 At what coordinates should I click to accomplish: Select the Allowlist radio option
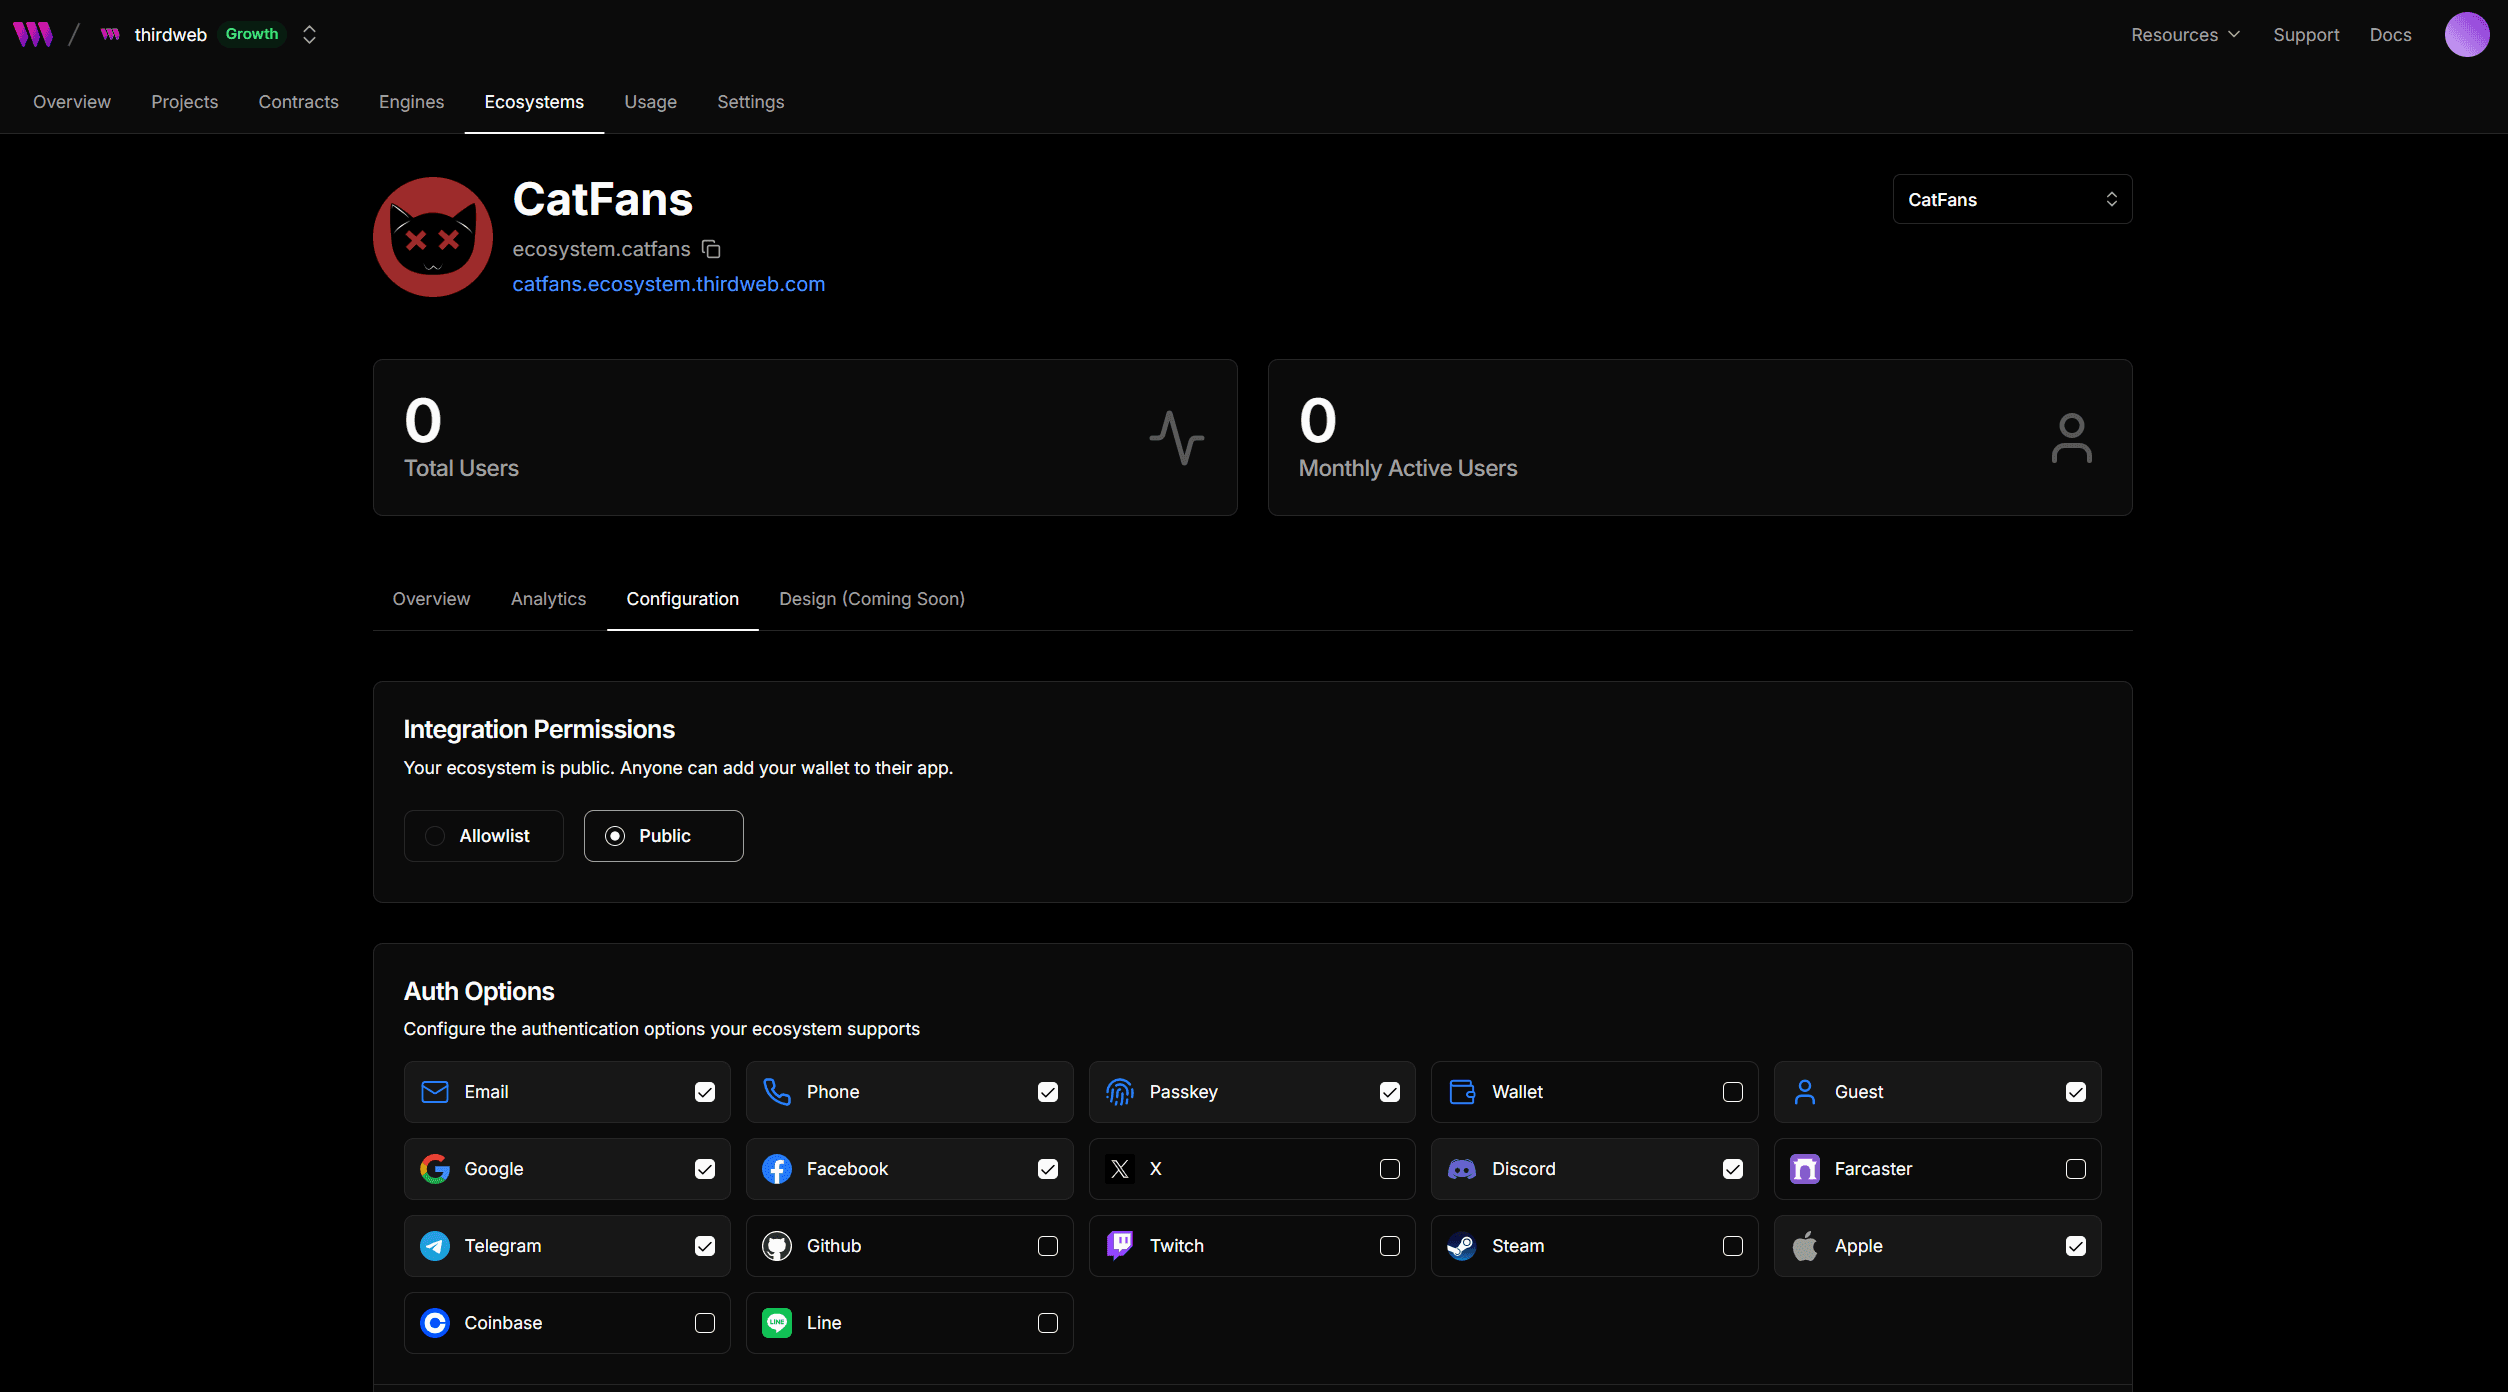[435, 836]
